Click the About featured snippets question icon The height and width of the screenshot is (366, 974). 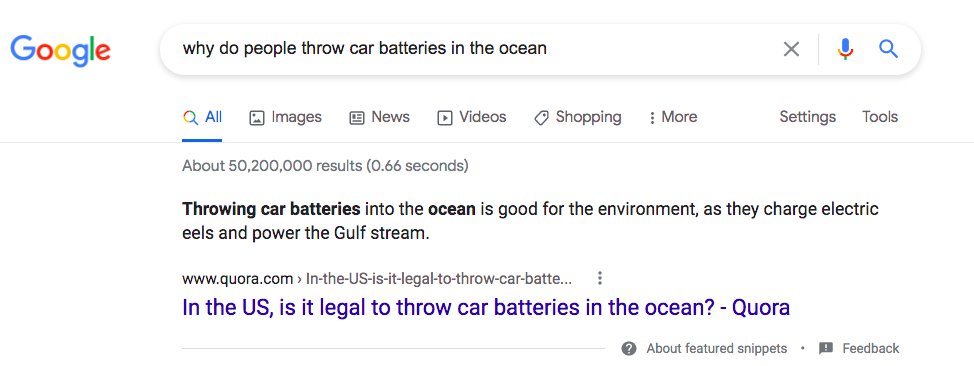tap(629, 349)
